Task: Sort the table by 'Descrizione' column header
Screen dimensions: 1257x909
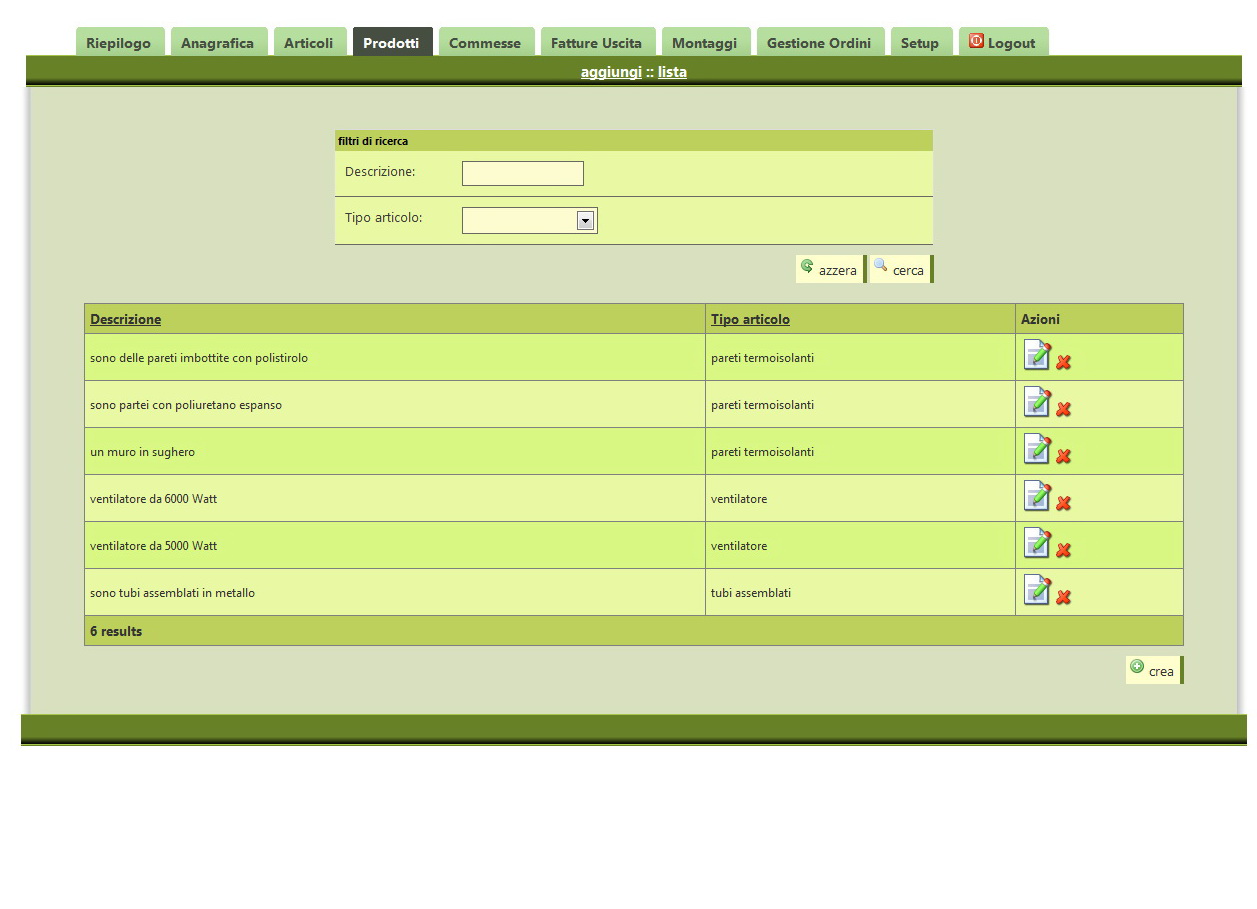Action: (x=126, y=319)
